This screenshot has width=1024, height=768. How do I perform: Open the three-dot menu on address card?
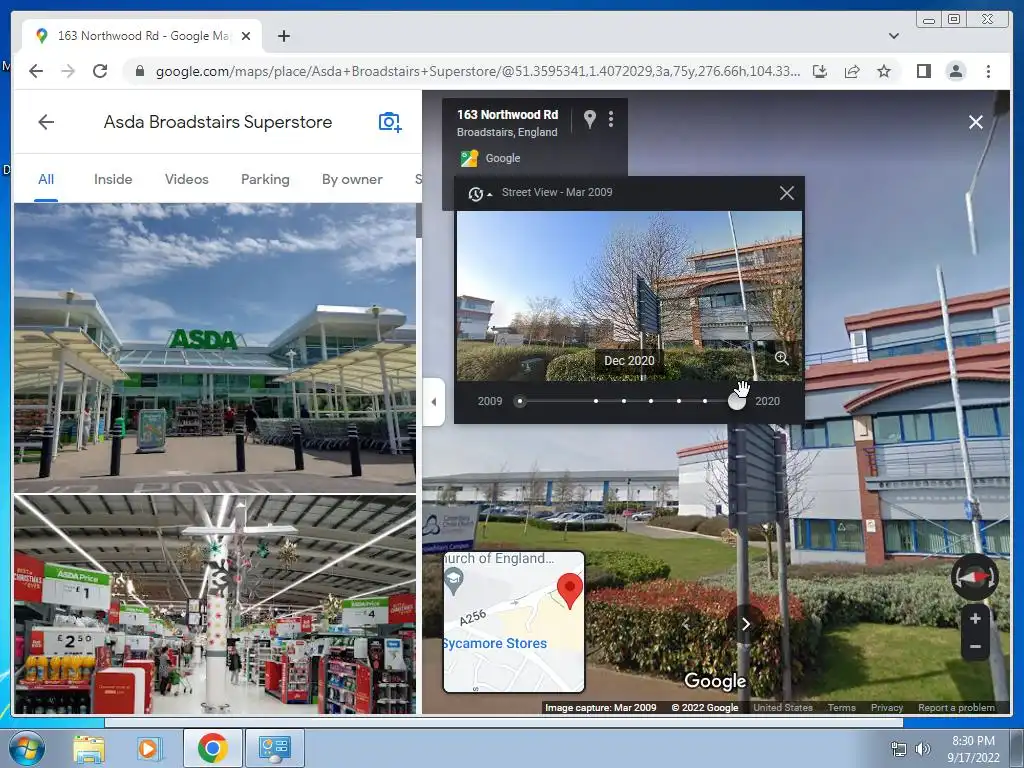pyautogui.click(x=611, y=119)
